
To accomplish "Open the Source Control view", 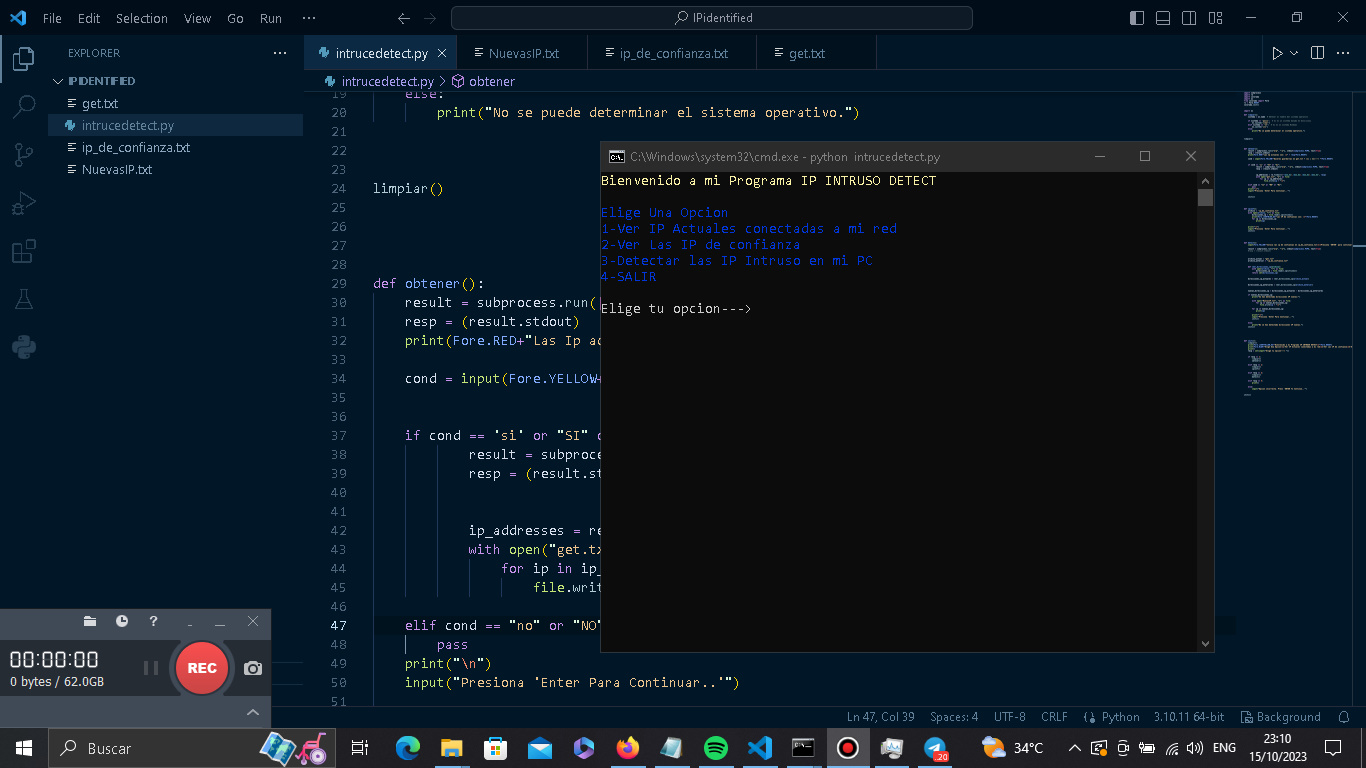I will coord(23,154).
